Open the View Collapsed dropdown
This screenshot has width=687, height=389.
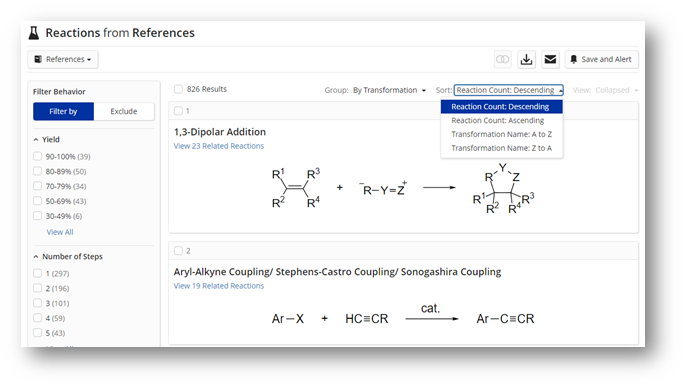(x=616, y=90)
